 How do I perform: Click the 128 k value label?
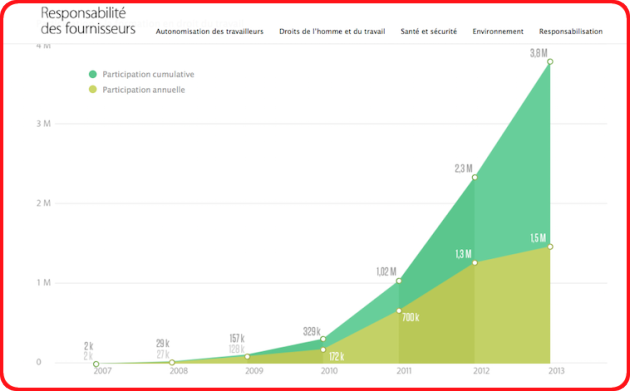pyautogui.click(x=237, y=349)
